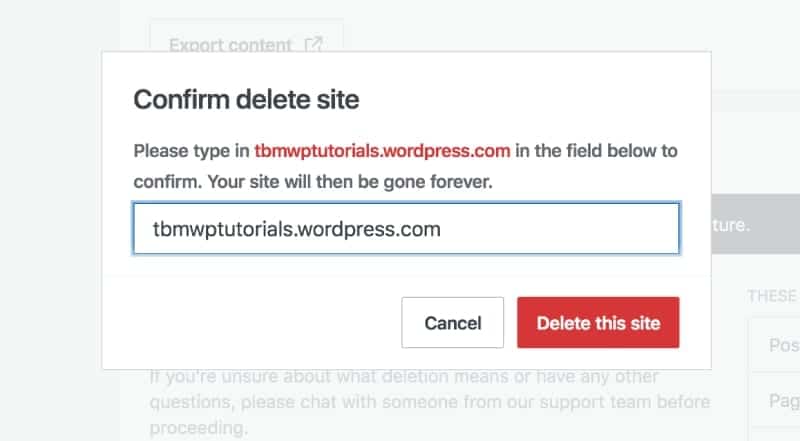The height and width of the screenshot is (441, 800).
Task: Click the Confirm delete site heading
Action: [x=246, y=100]
